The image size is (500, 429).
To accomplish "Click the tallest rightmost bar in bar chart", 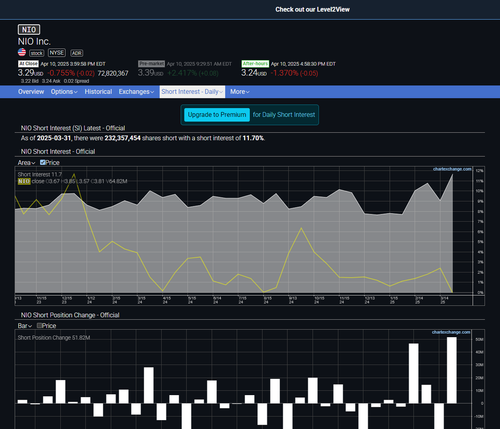I will pos(452,370).
